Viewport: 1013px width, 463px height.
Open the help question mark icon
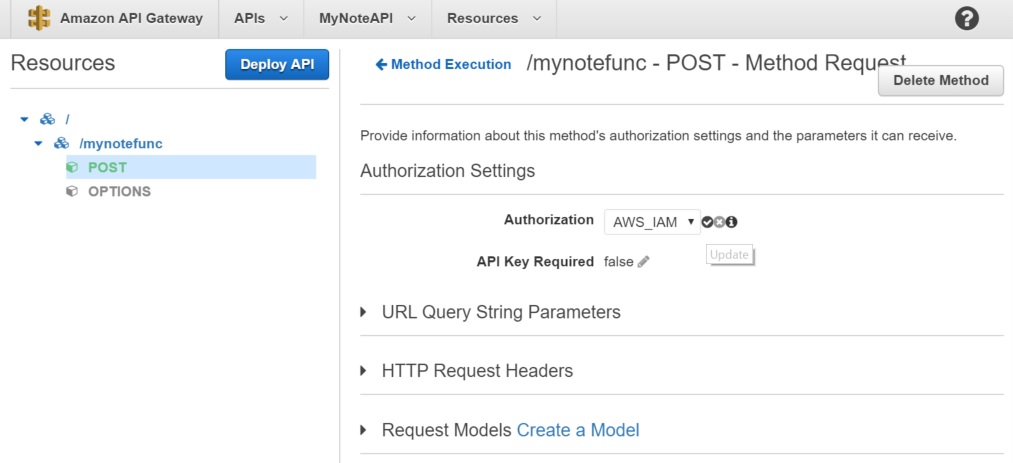coord(966,19)
